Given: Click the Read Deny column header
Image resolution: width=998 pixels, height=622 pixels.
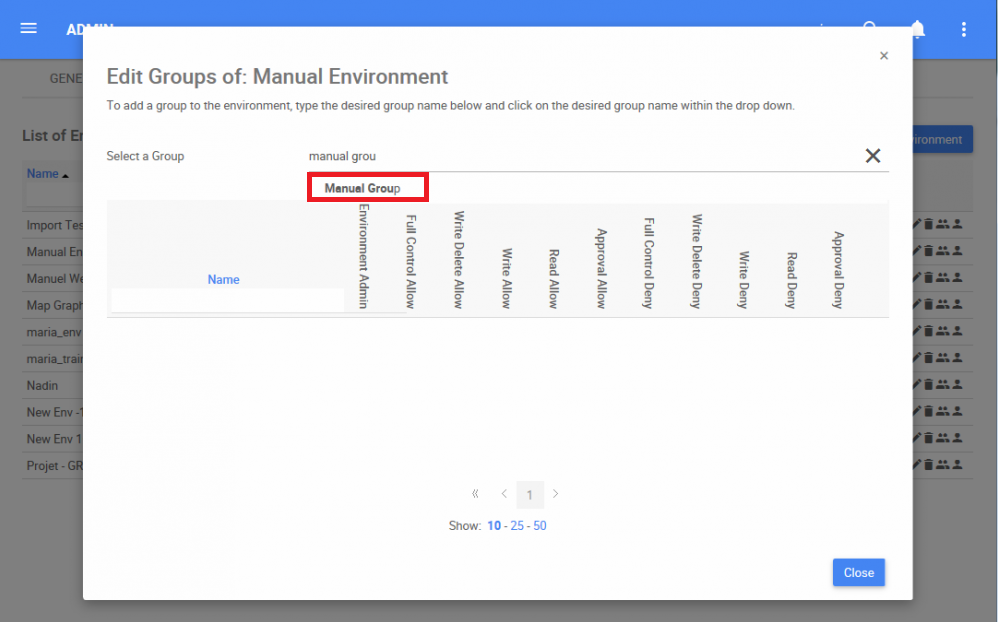Looking at the screenshot, I should (791, 280).
